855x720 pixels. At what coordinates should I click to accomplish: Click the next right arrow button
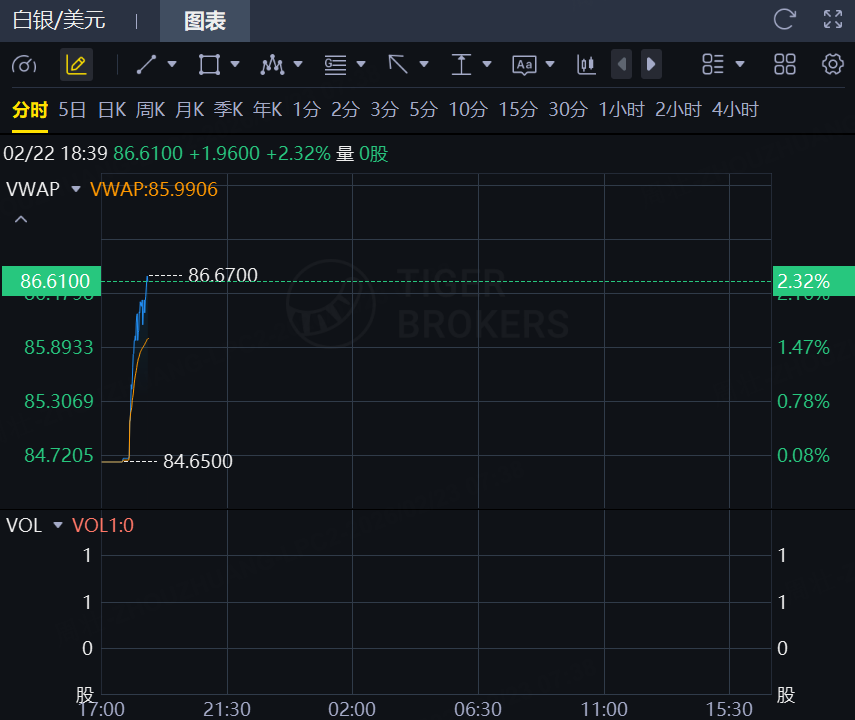coord(651,64)
